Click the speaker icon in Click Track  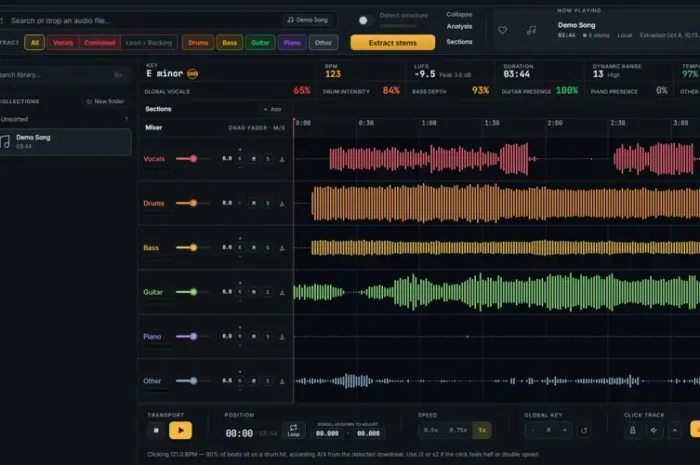pos(654,431)
